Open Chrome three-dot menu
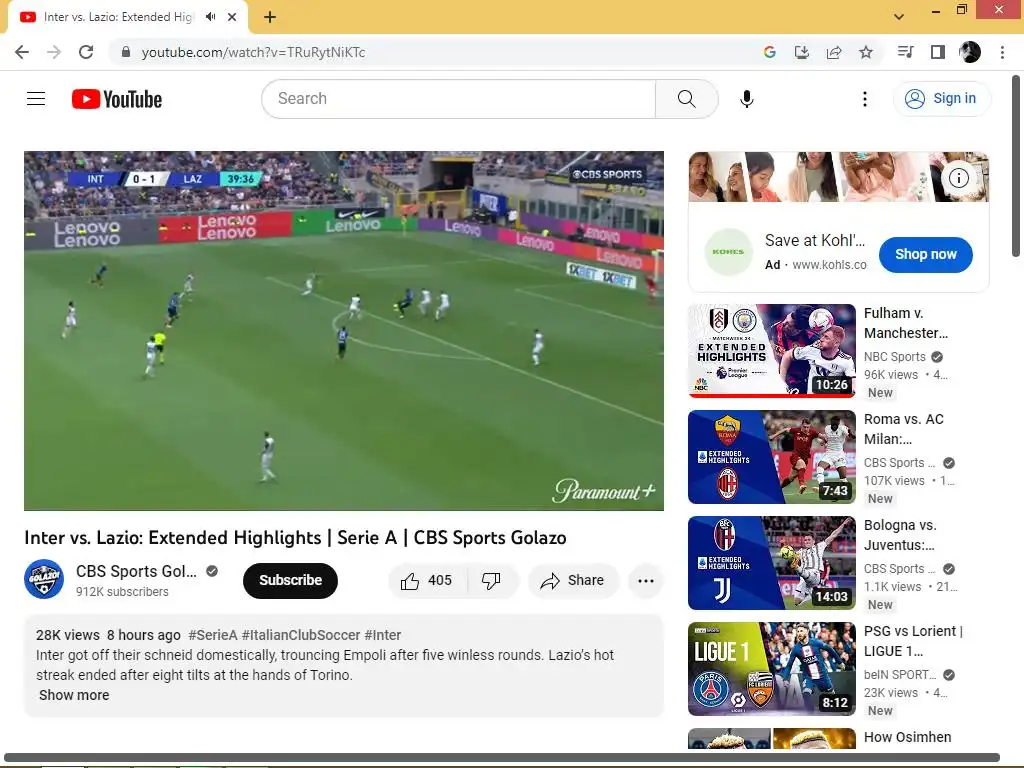The image size is (1024, 768). tap(1002, 52)
